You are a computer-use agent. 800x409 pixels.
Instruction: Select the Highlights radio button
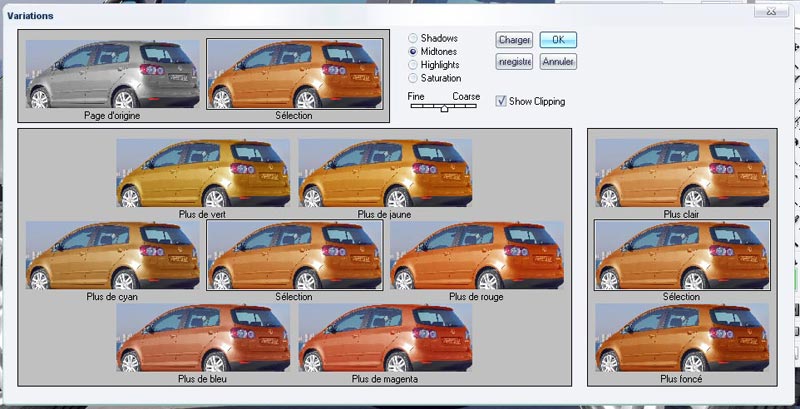(412, 65)
